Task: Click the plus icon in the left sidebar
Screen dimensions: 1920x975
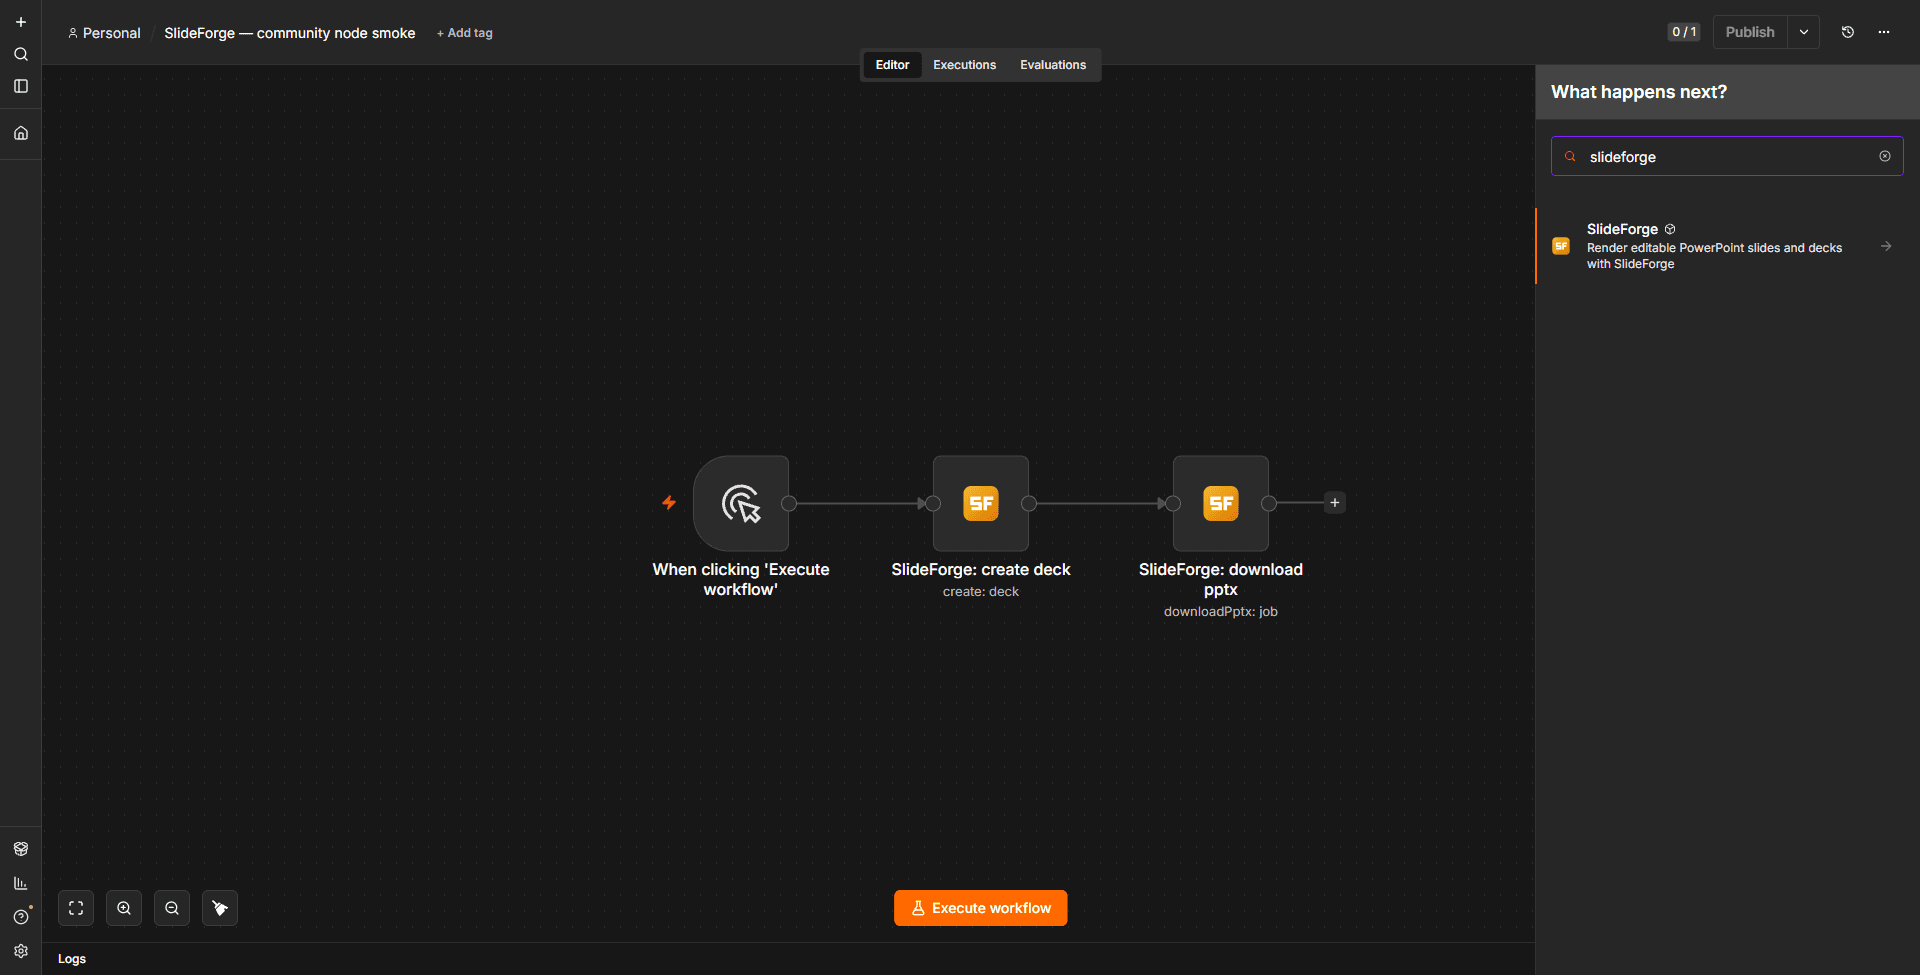Action: click(20, 22)
